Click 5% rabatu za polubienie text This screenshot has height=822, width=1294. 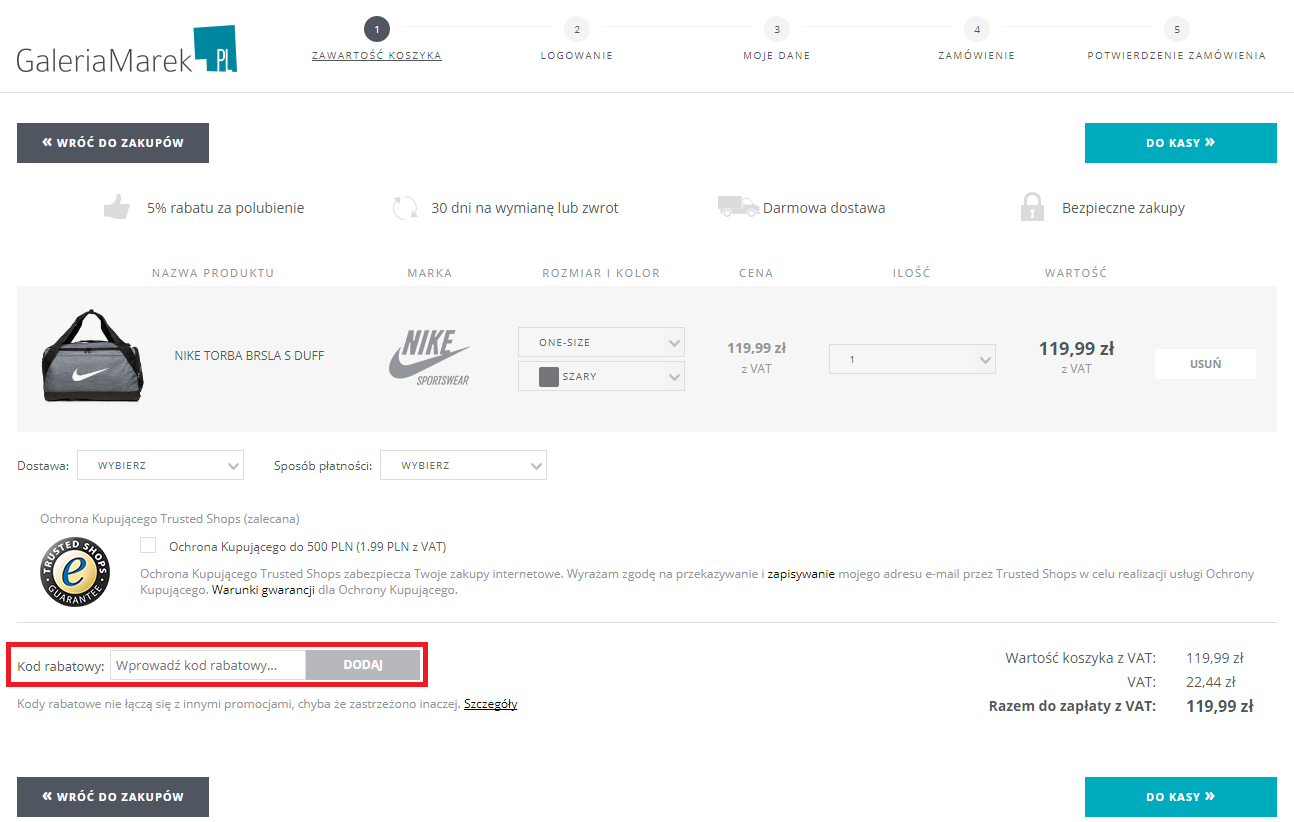(x=226, y=208)
